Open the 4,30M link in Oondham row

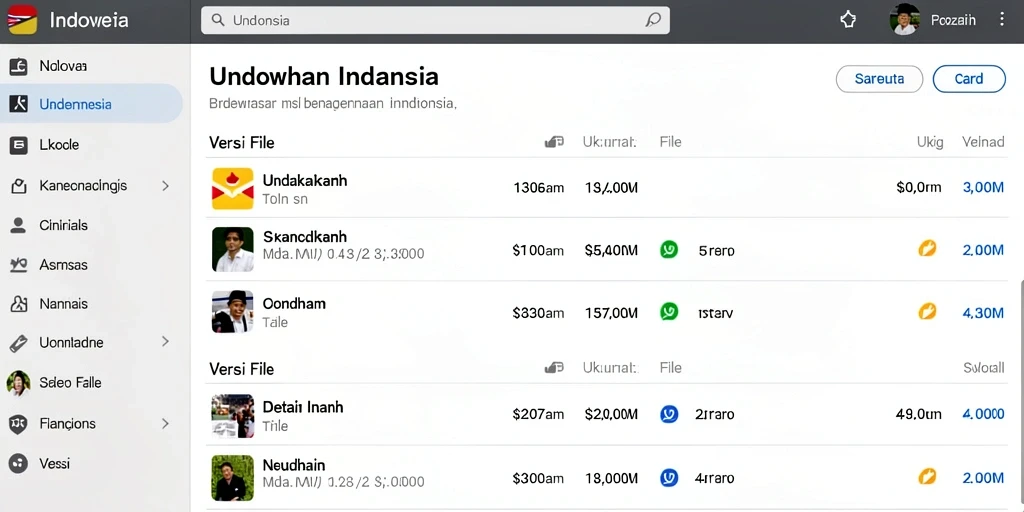coord(983,313)
